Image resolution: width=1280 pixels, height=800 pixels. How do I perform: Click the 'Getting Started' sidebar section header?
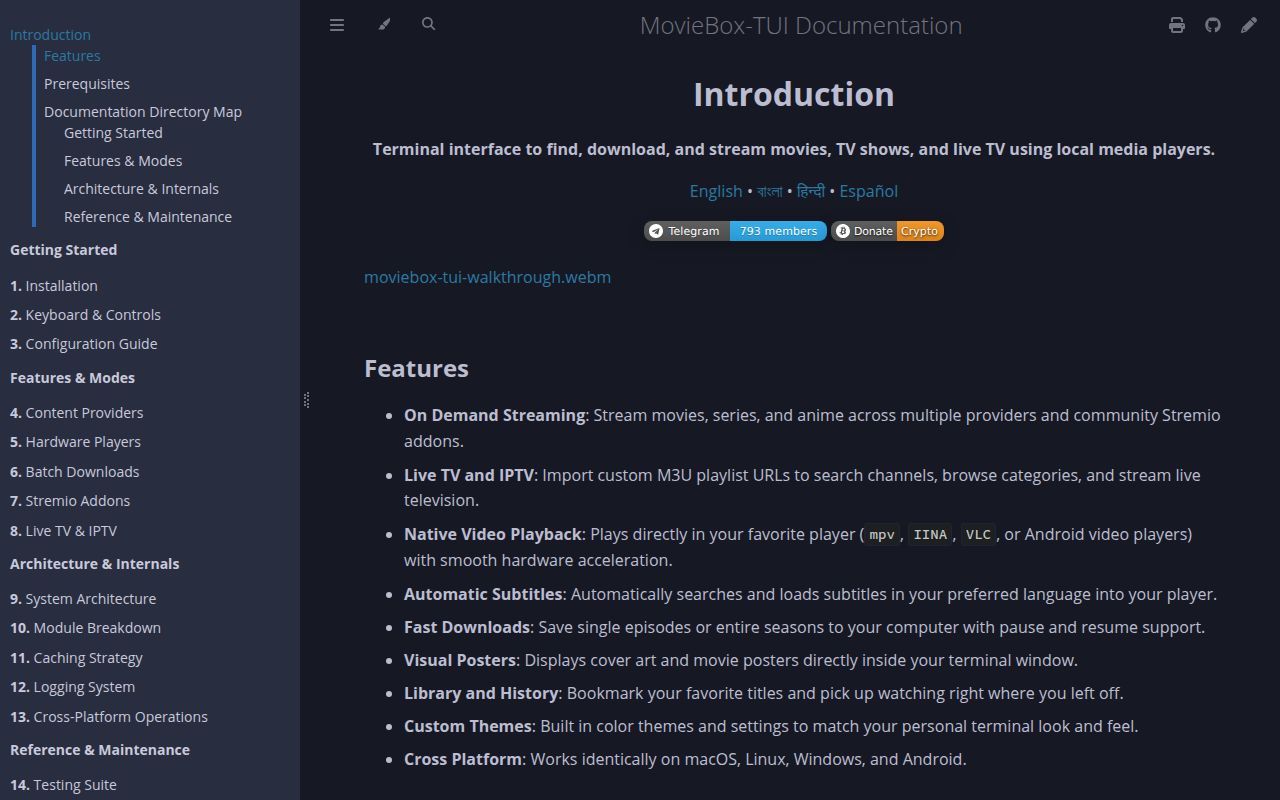(x=63, y=250)
